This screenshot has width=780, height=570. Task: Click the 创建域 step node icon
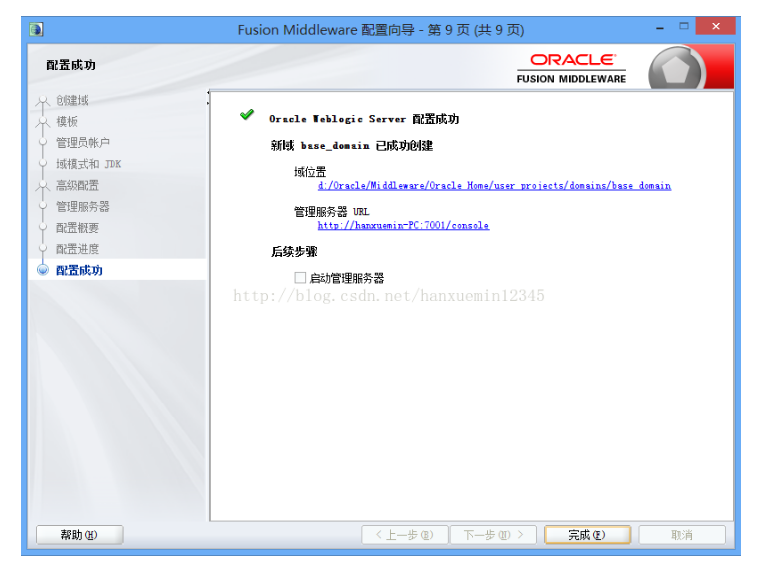pyautogui.click(x=43, y=100)
